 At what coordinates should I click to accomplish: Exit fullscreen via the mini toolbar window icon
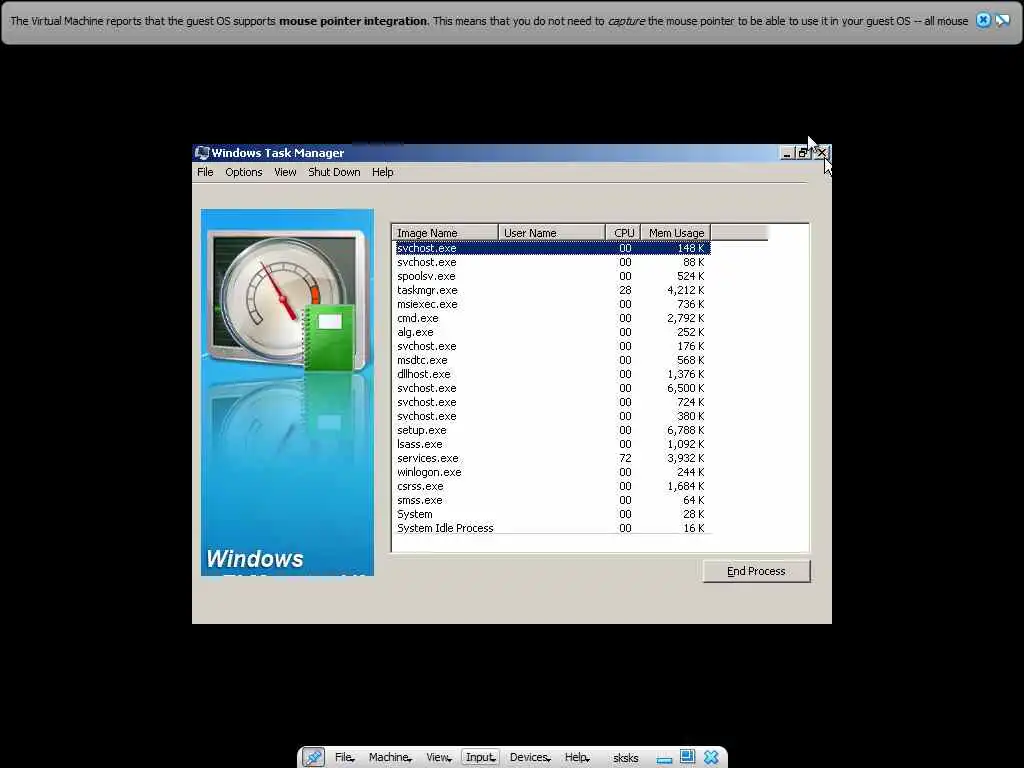coord(688,757)
